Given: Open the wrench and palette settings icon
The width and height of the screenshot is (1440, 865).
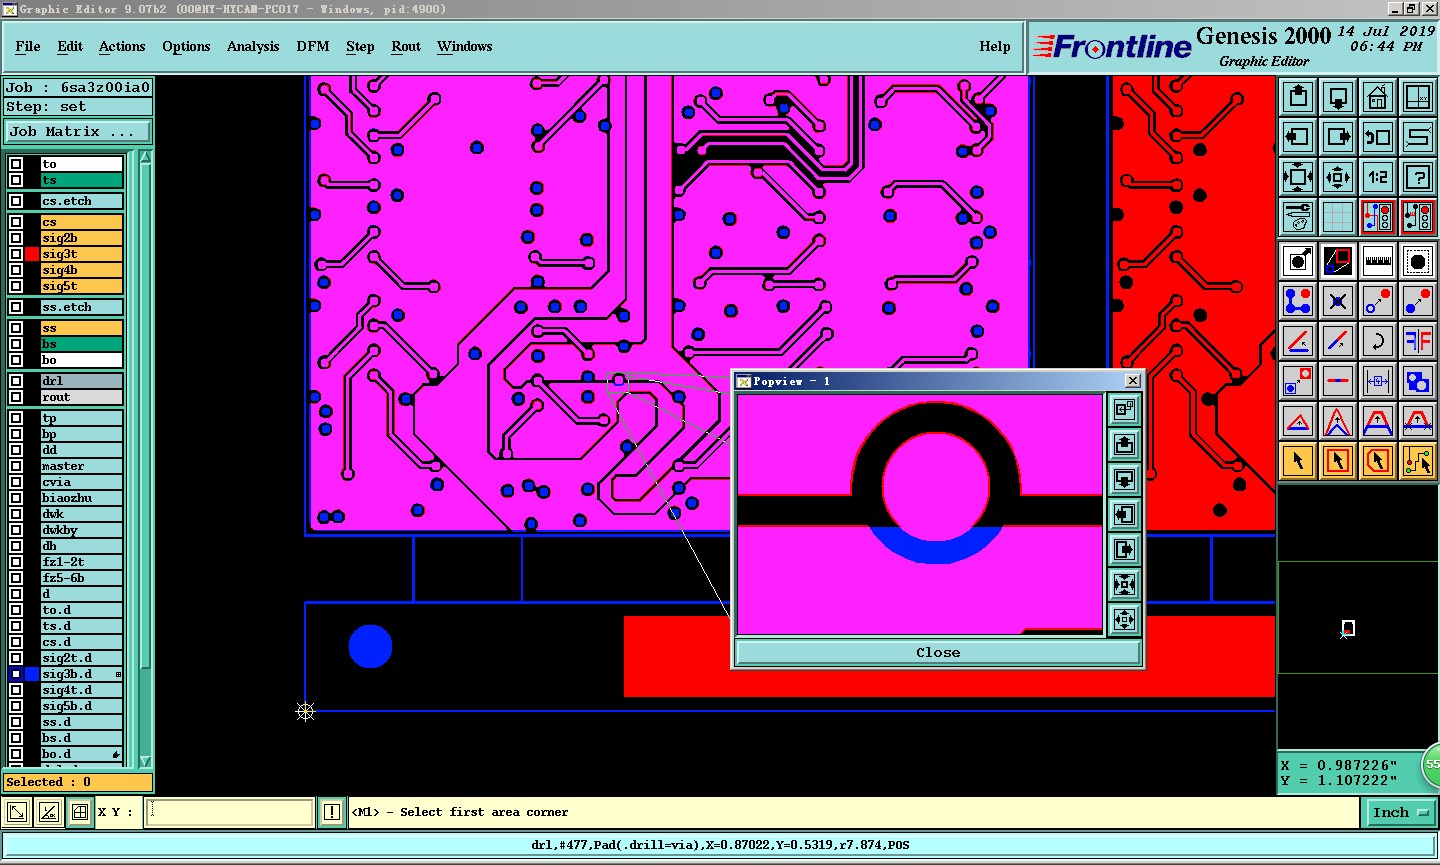Looking at the screenshot, I should pos(1298,217).
